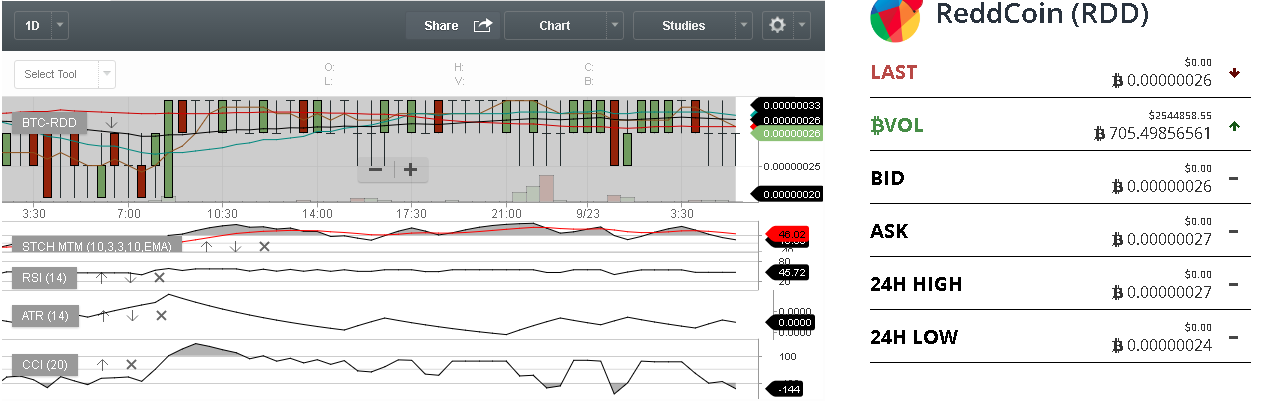Move BTC-RDD panel down arrow

point(112,123)
